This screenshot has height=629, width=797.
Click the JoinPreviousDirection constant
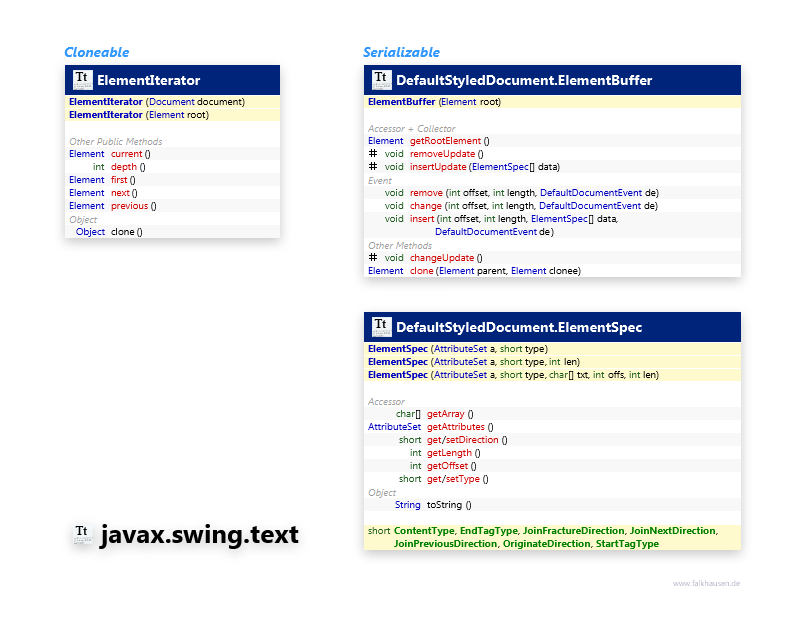[x=445, y=544]
